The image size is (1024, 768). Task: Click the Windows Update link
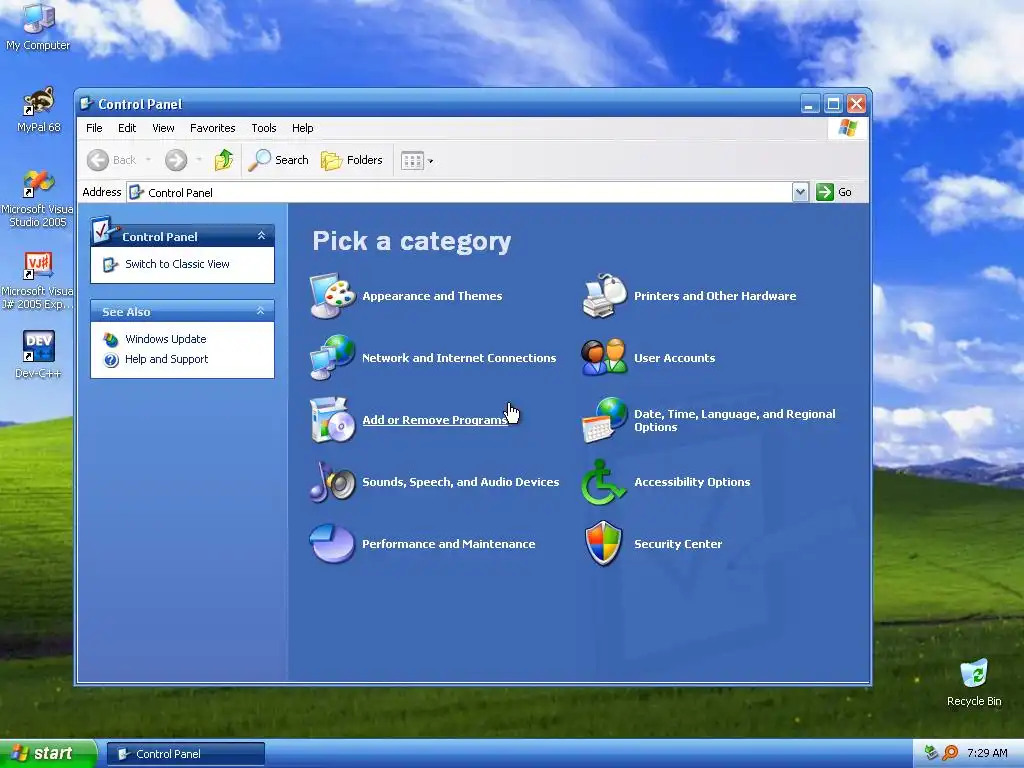166,340
